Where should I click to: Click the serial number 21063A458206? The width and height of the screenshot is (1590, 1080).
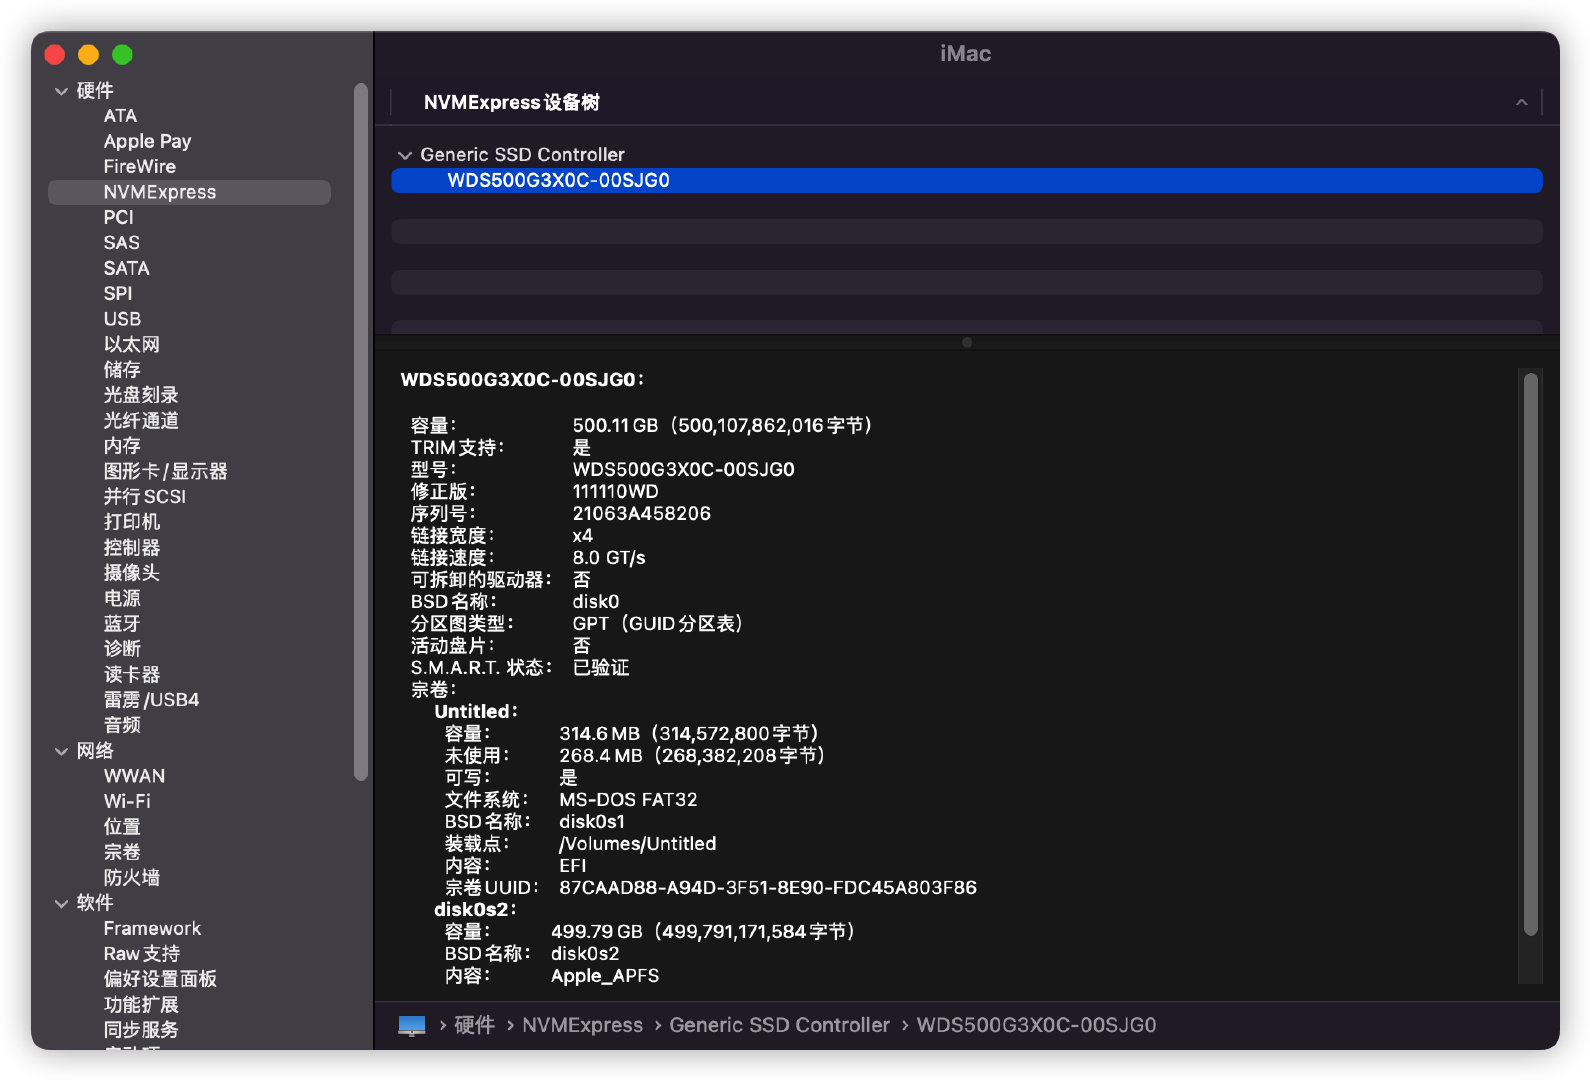[641, 514]
